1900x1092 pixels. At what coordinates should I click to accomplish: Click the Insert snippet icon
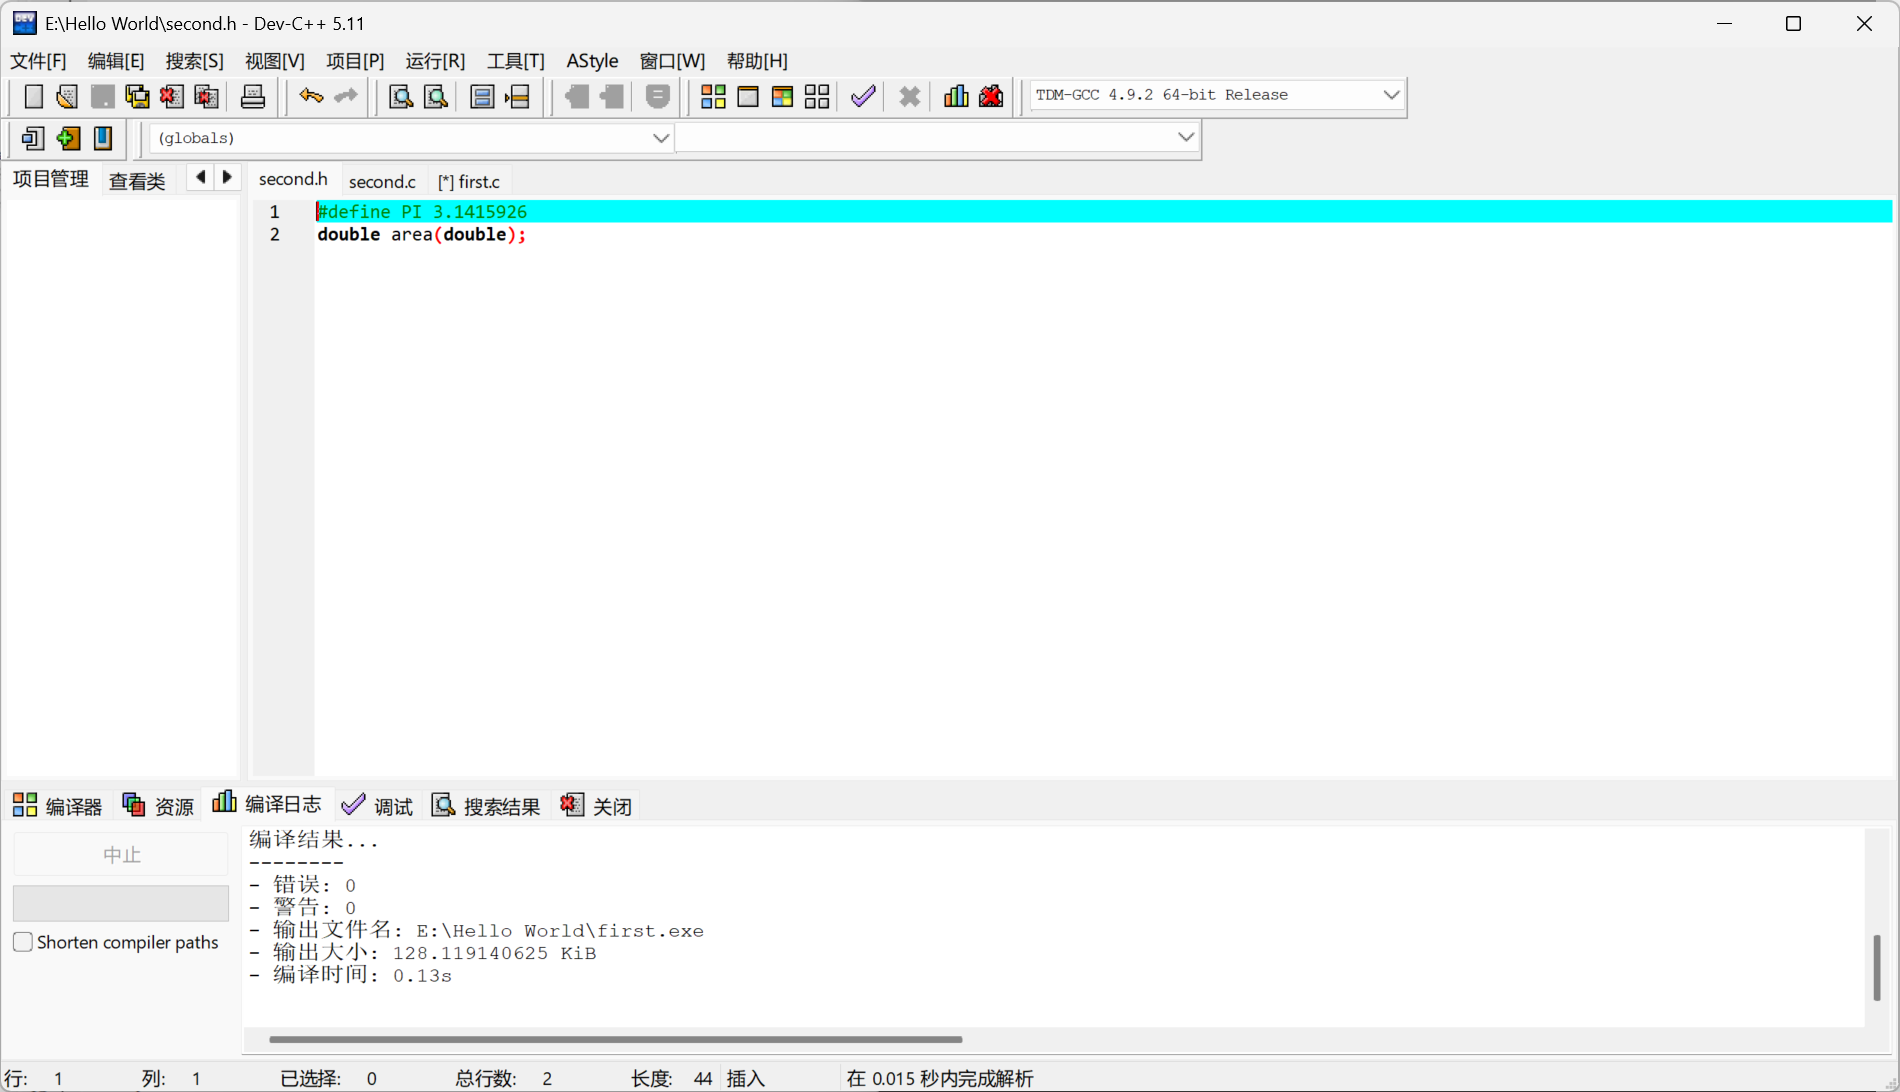[33, 138]
